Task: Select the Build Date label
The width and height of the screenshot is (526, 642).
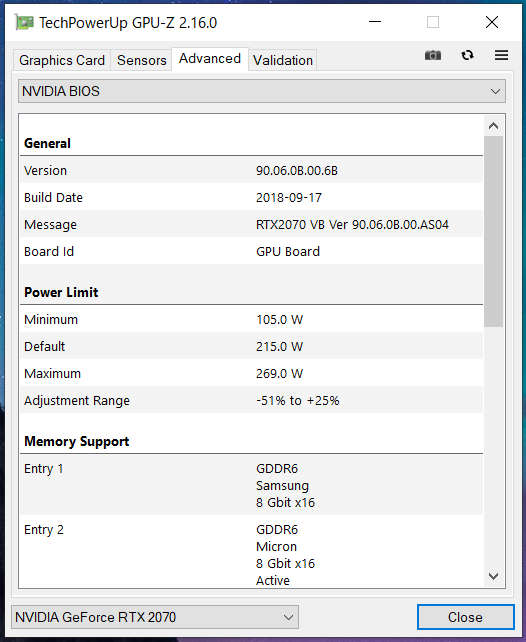Action: [53, 198]
